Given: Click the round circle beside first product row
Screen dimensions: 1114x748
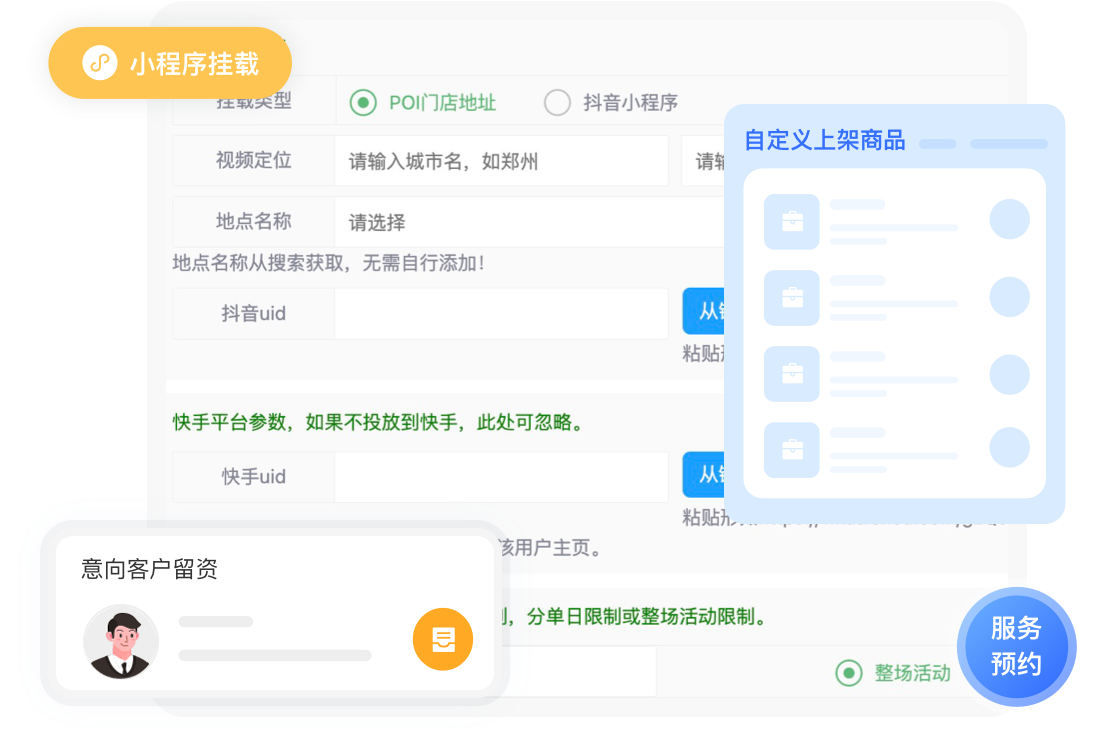Looking at the screenshot, I should pos(1009,219).
